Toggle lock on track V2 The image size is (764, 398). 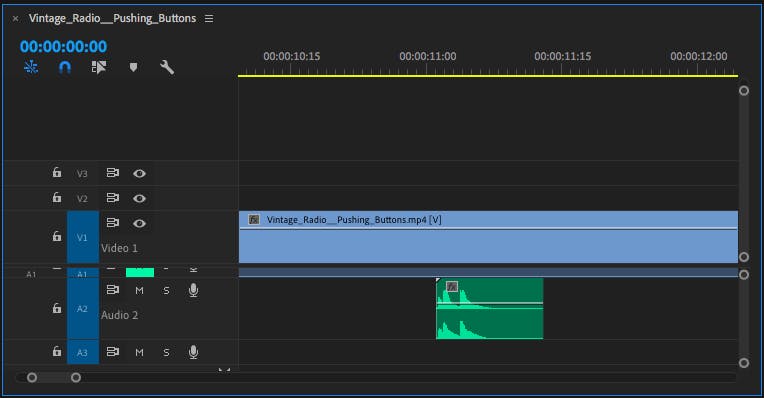pos(57,197)
